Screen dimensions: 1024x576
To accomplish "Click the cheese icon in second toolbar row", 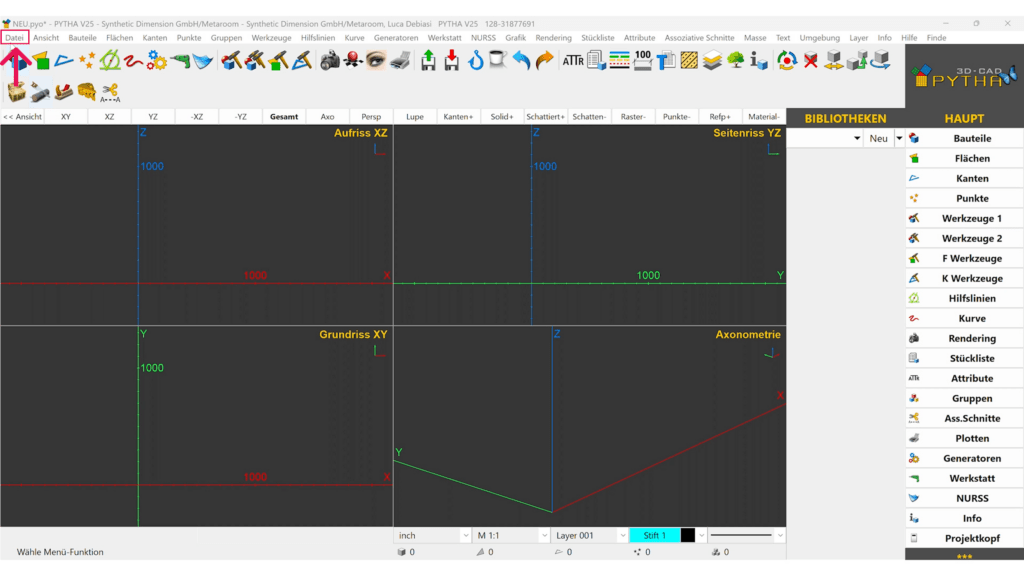I will coord(86,91).
